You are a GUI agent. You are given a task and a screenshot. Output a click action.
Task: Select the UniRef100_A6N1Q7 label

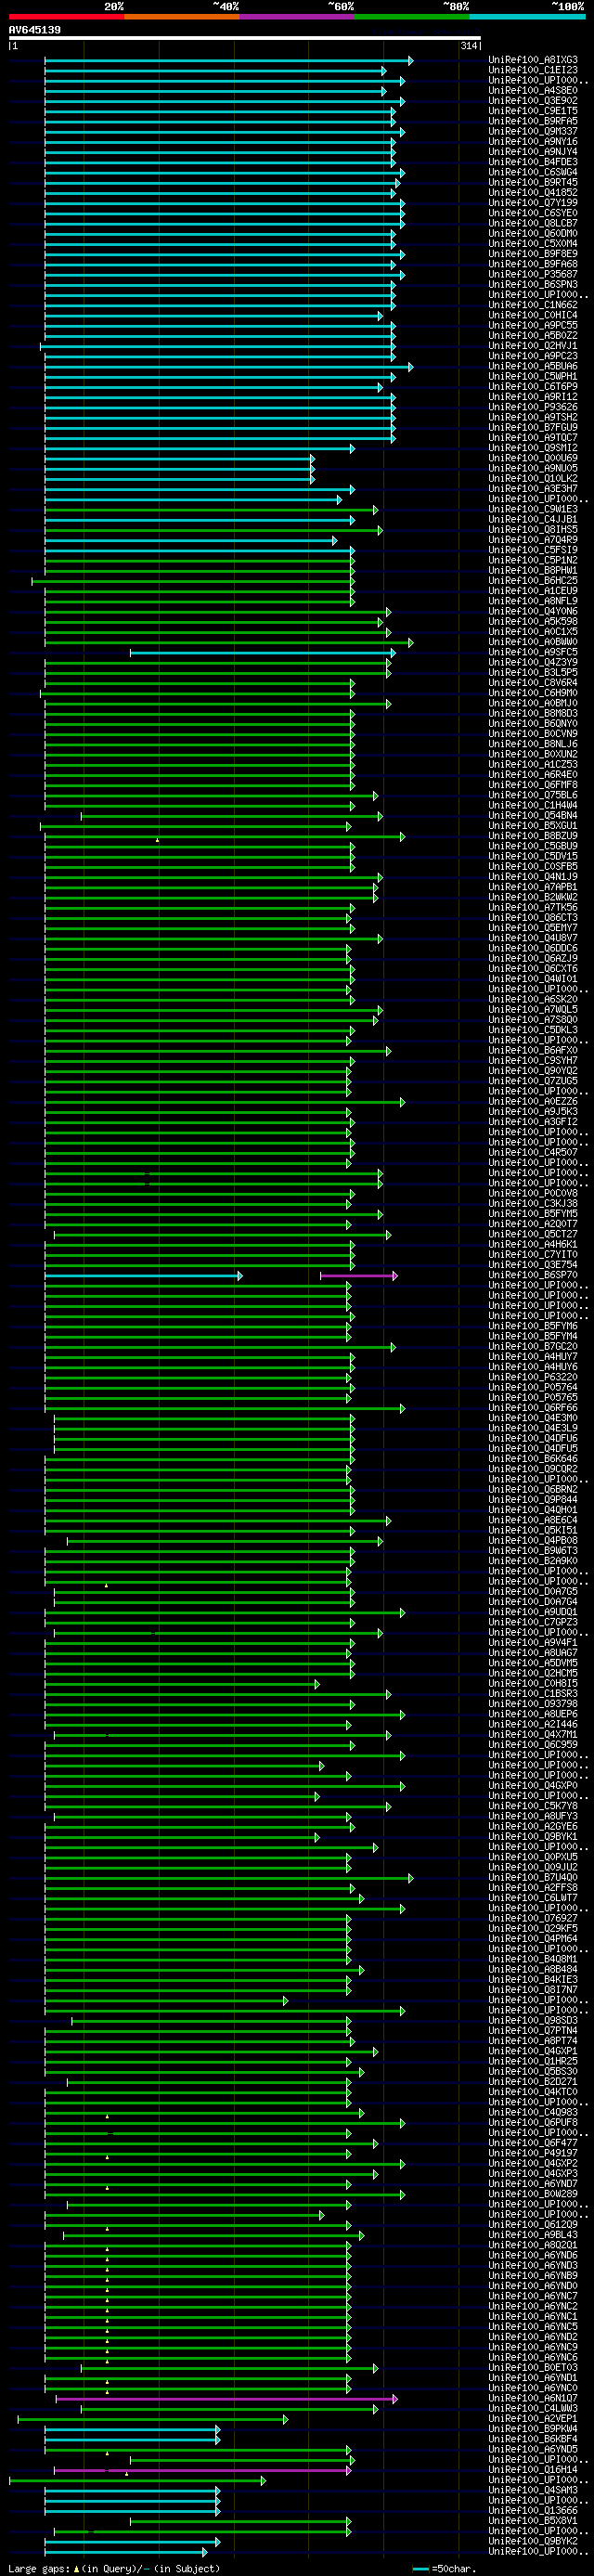(x=533, y=2398)
